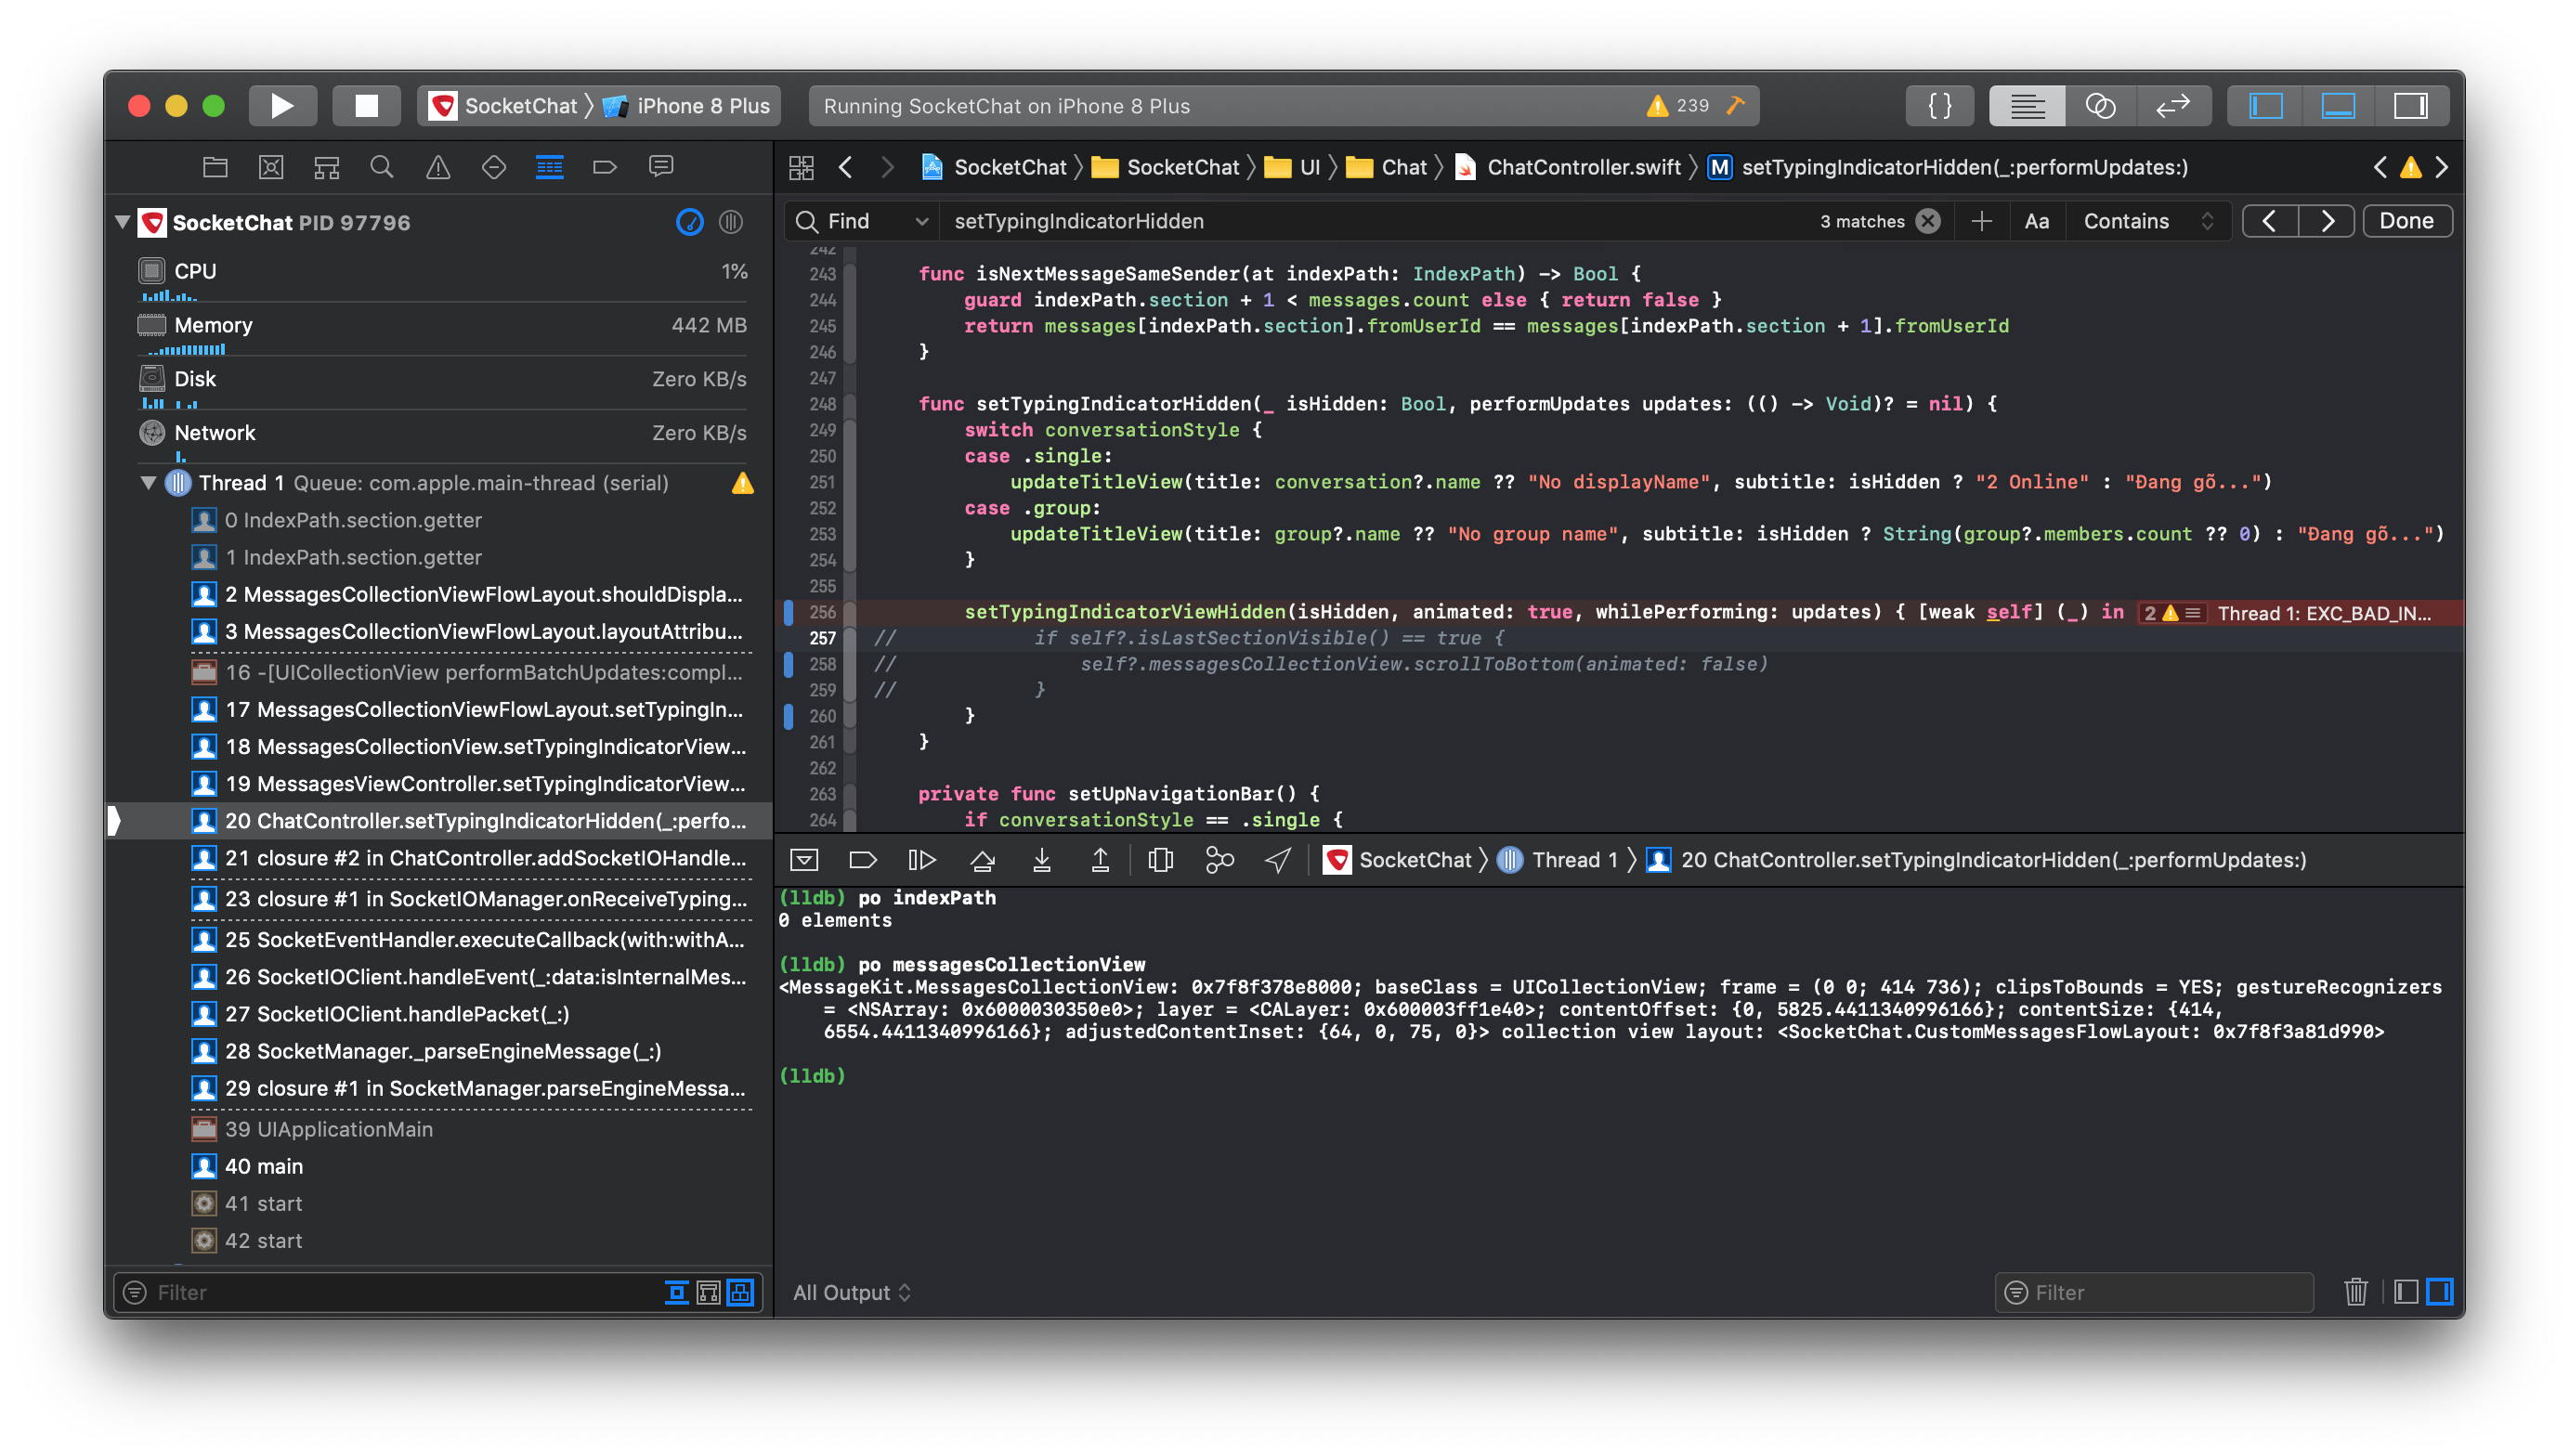
Task: Go to previous find match
Action: point(2270,222)
